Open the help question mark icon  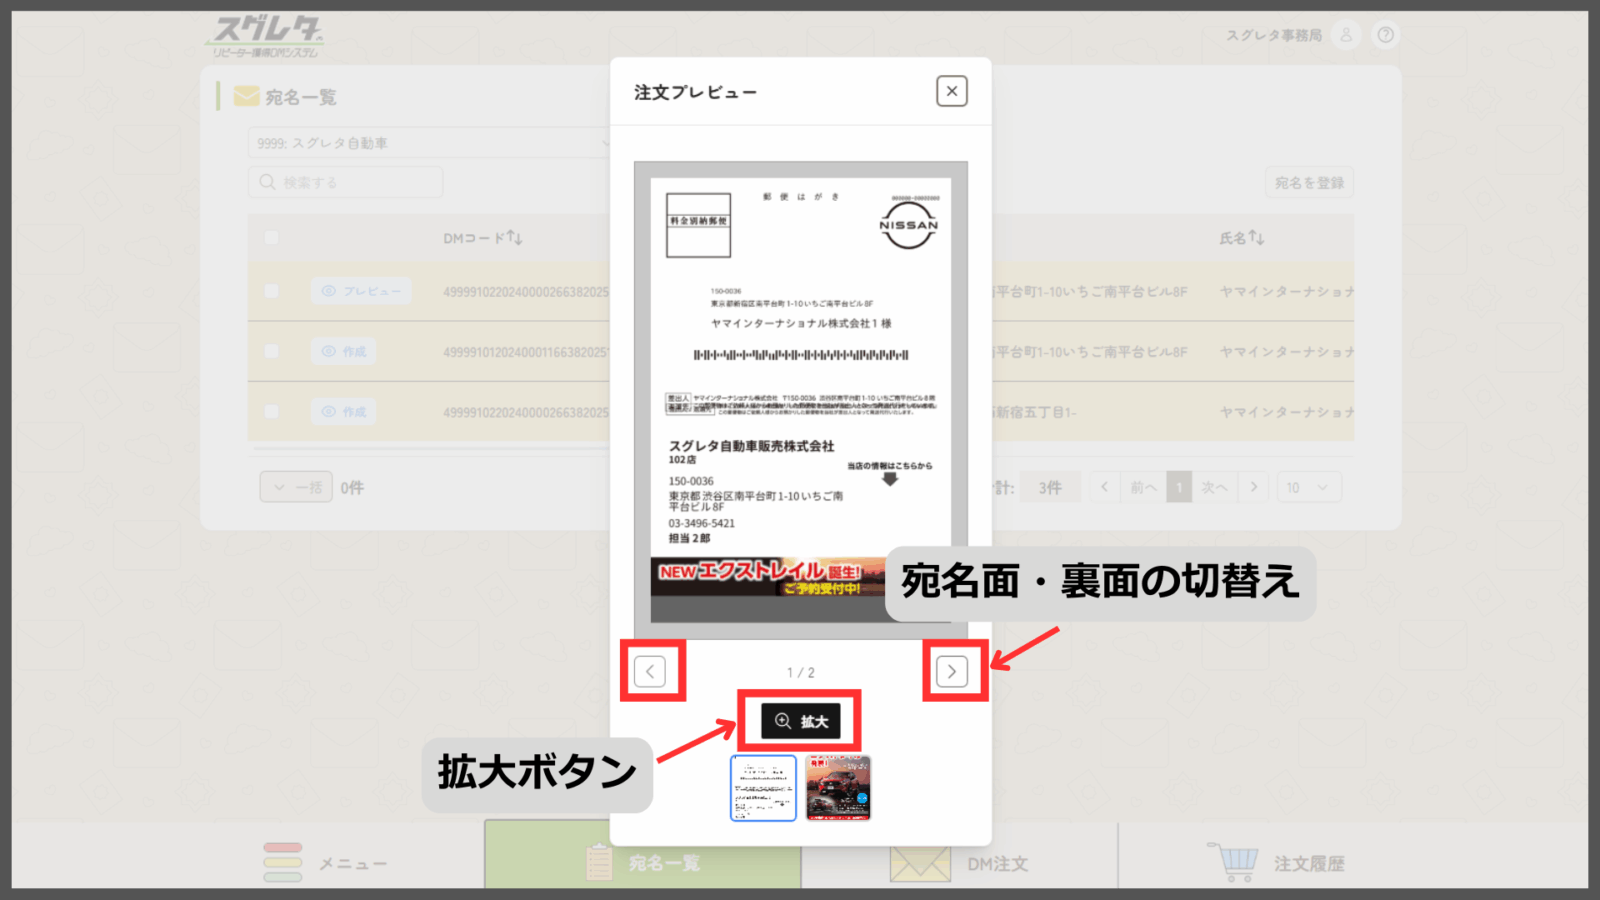[x=1385, y=35]
